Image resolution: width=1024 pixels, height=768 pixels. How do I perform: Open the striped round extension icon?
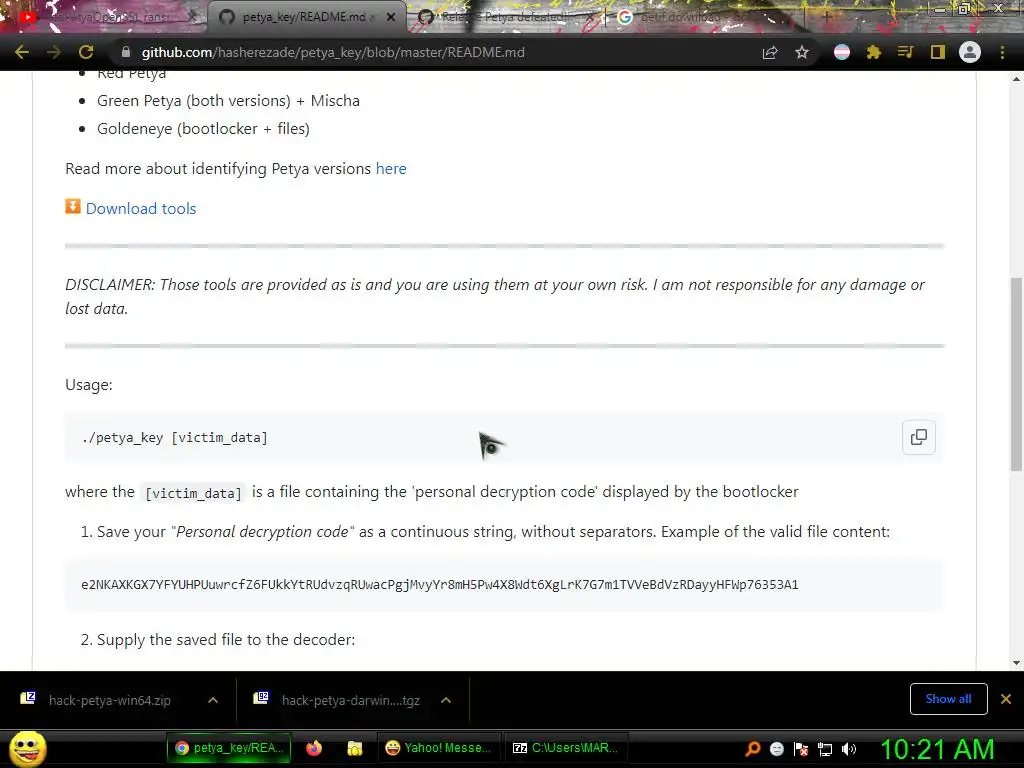pos(842,52)
